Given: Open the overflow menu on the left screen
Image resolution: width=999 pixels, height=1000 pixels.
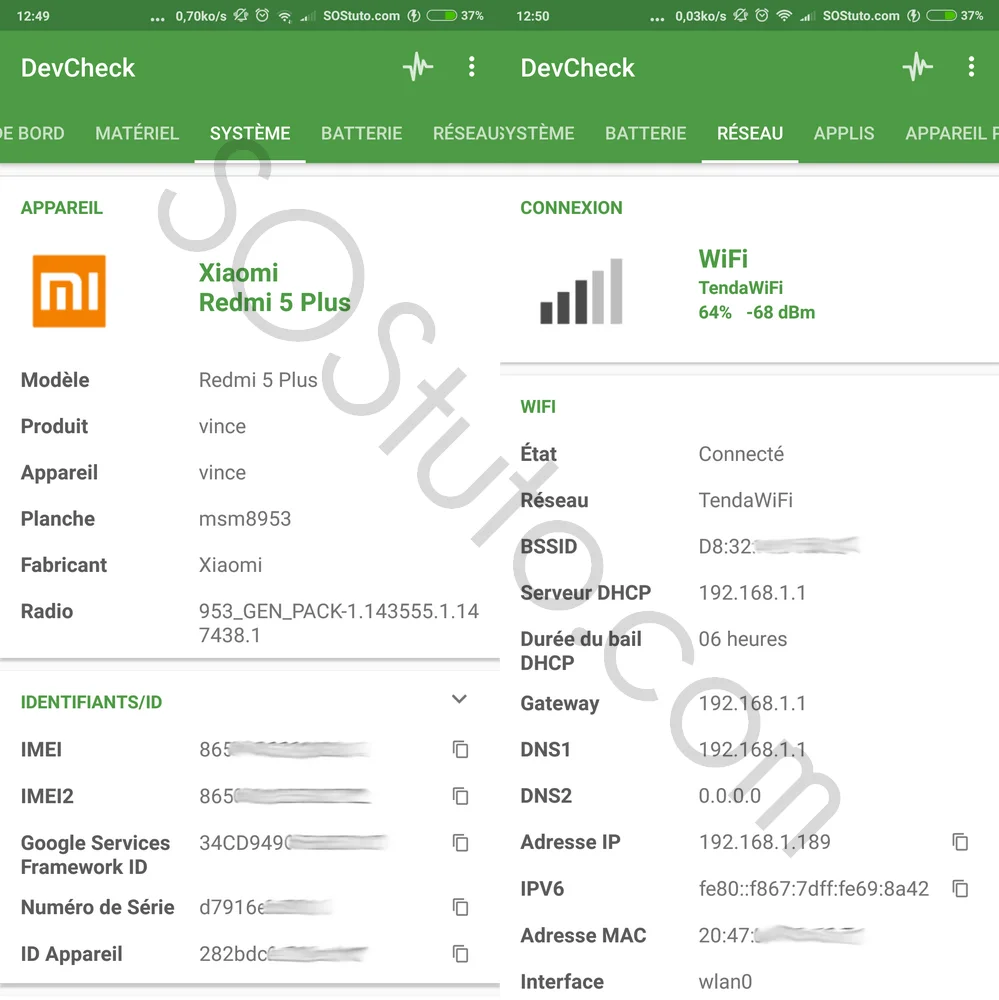Looking at the screenshot, I should 471,67.
